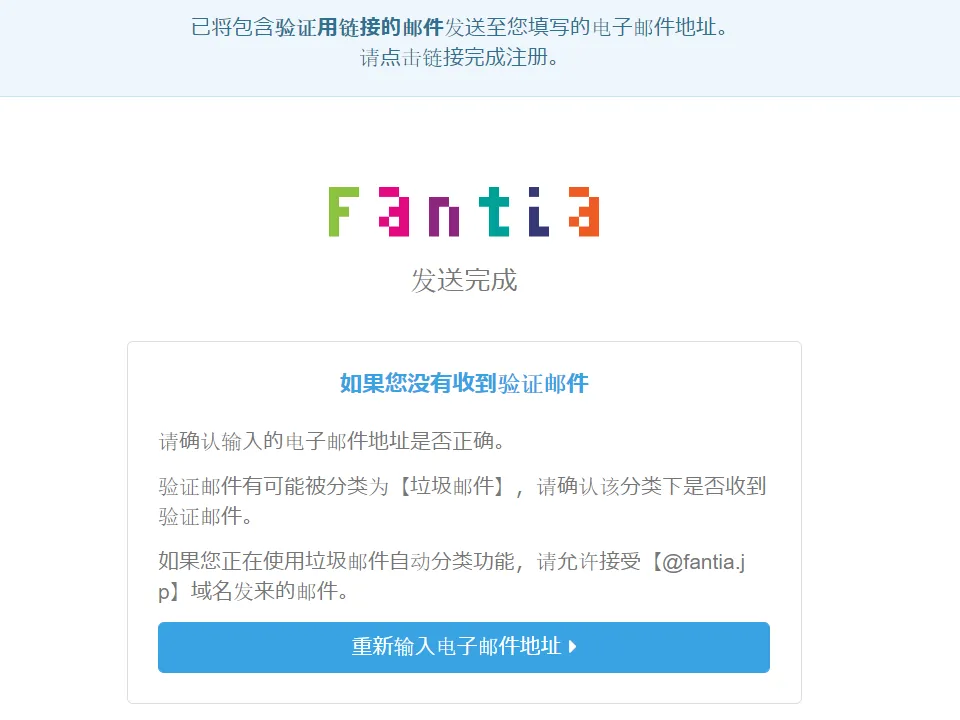
Task: Click the orange 'a' logo letter
Action: coord(583,212)
